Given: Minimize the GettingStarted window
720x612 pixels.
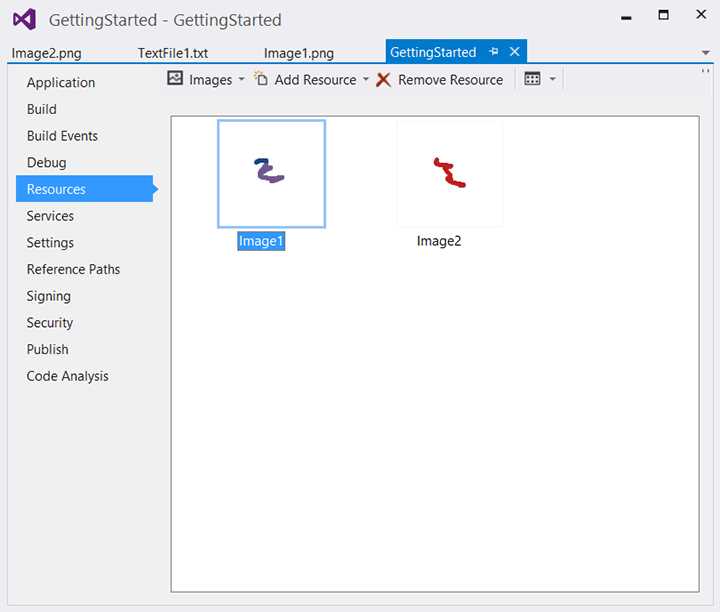Looking at the screenshot, I should pos(626,17).
